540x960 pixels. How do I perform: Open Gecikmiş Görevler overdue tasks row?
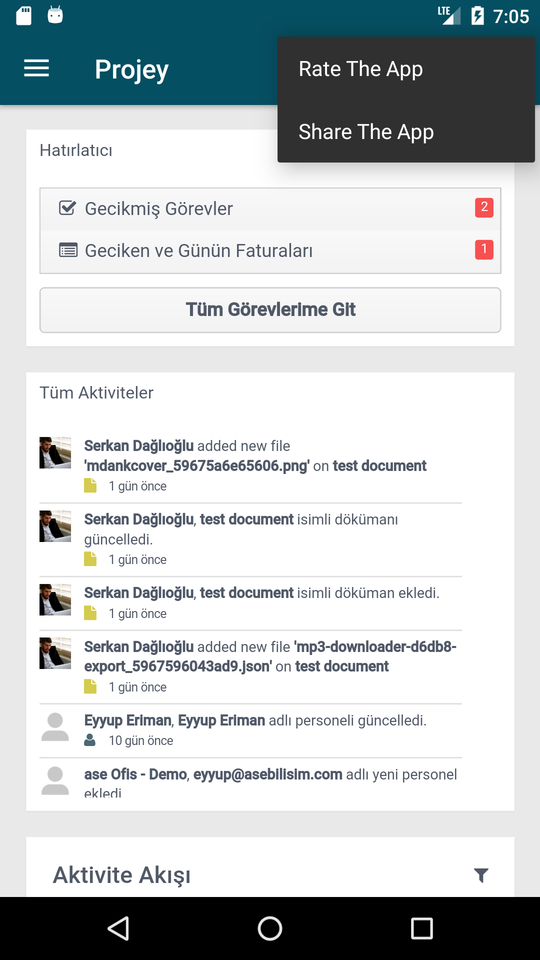270,209
